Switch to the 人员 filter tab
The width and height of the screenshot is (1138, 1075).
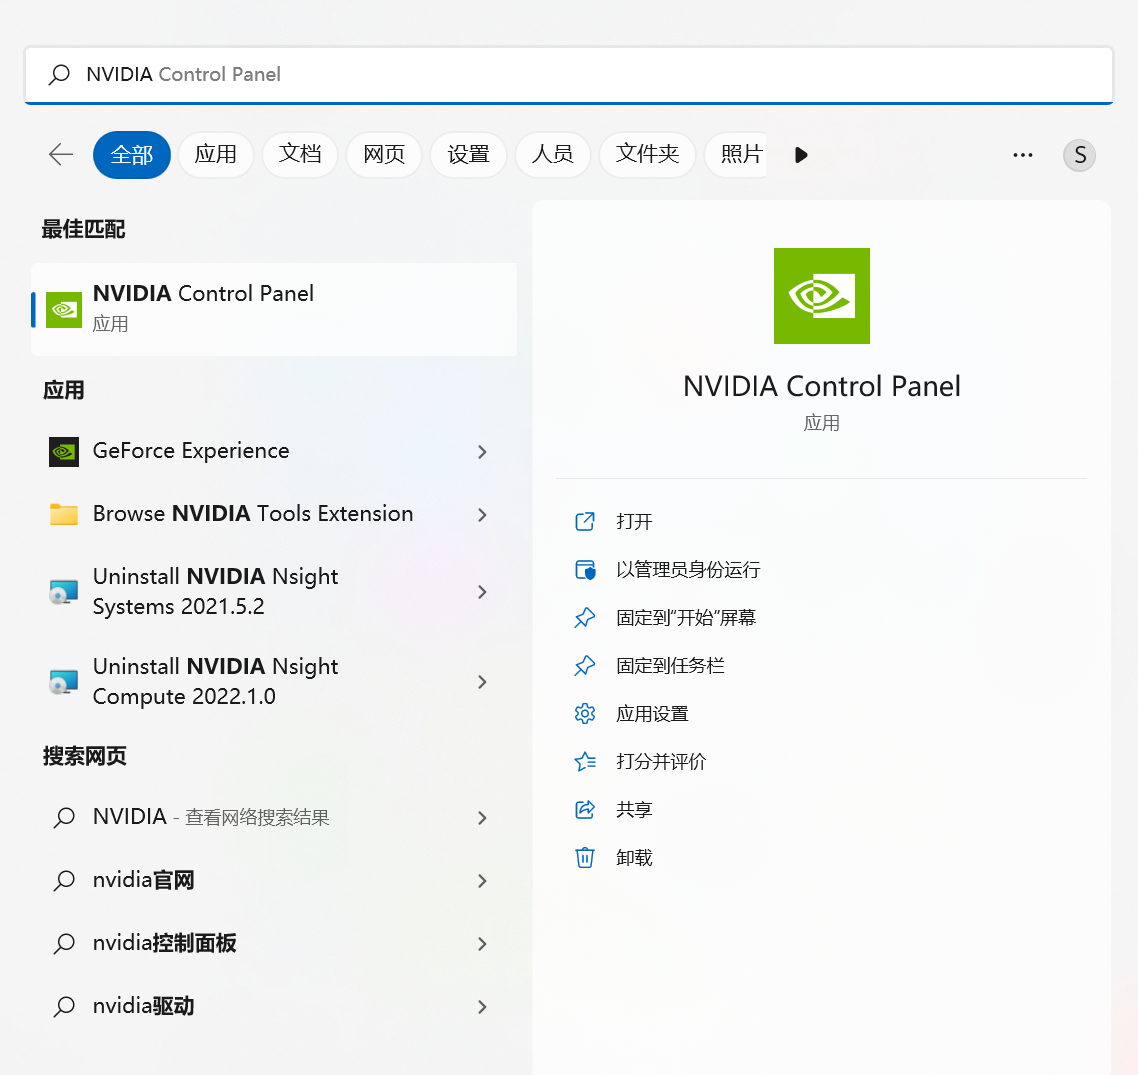click(552, 155)
